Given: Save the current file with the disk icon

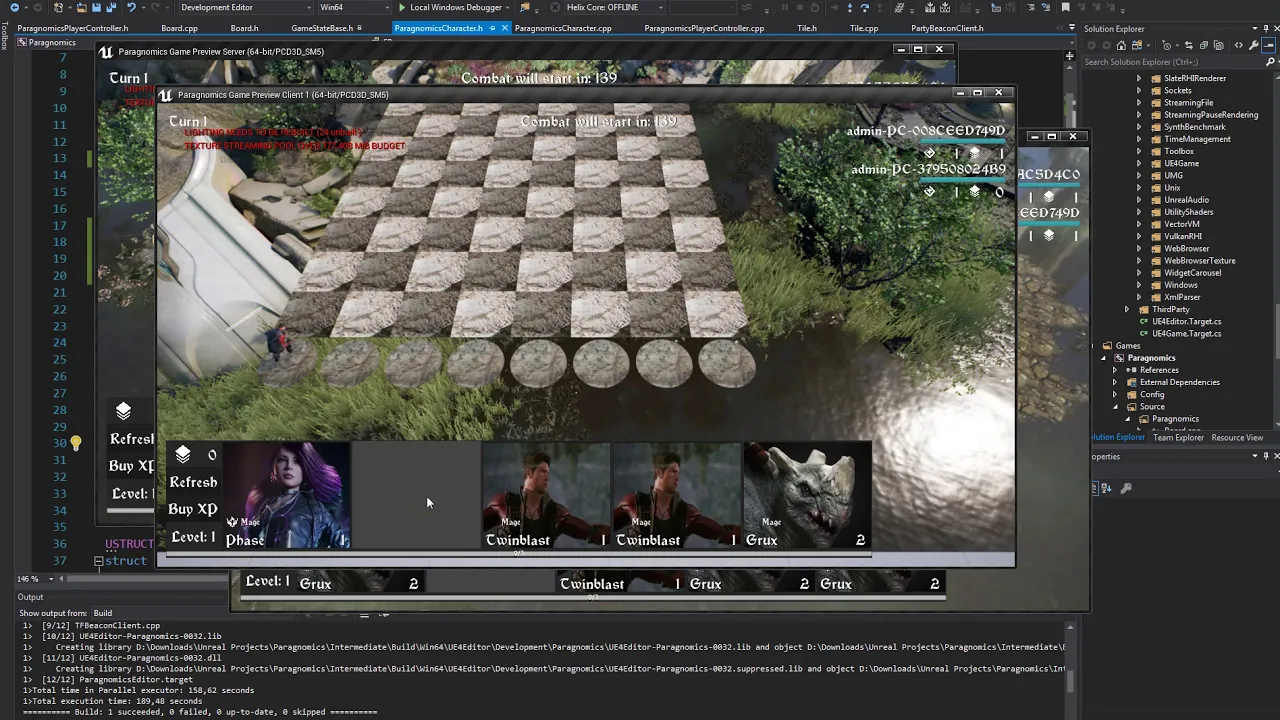Looking at the screenshot, I should pos(96,7).
